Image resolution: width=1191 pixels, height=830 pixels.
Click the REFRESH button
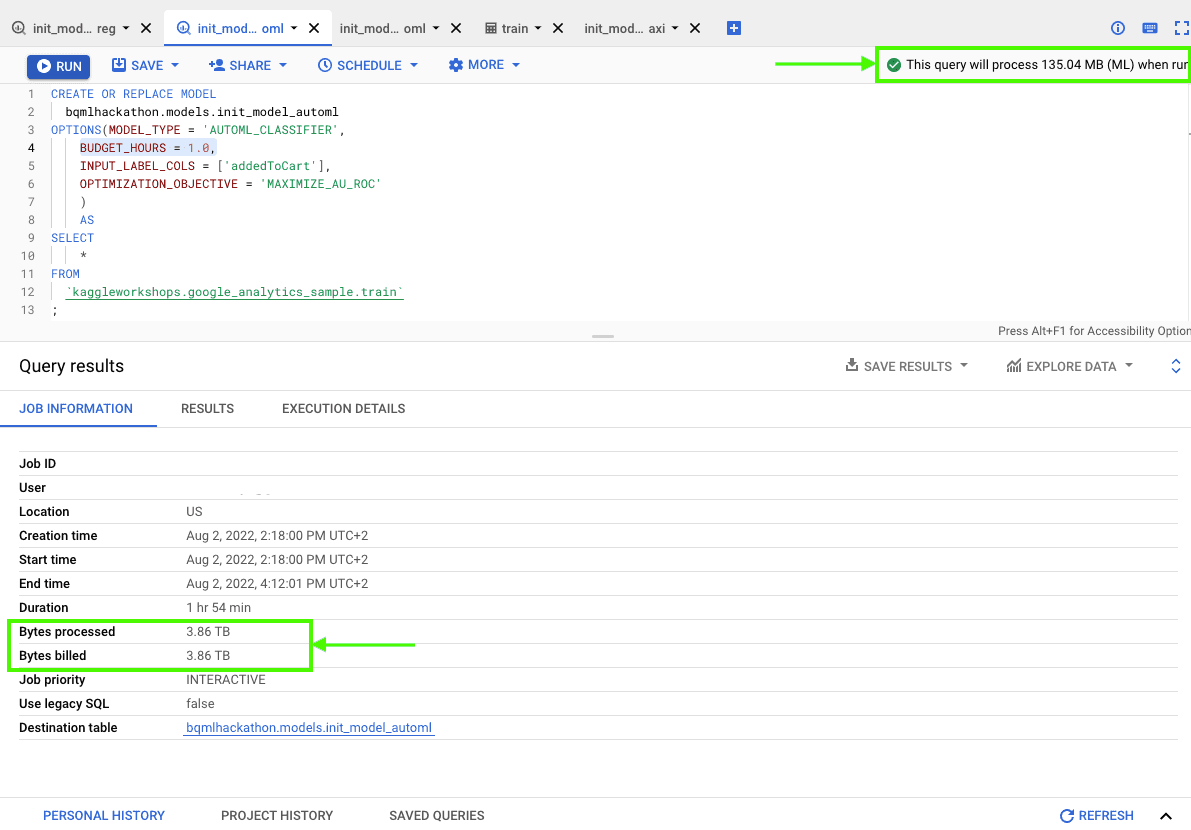tap(1097, 816)
